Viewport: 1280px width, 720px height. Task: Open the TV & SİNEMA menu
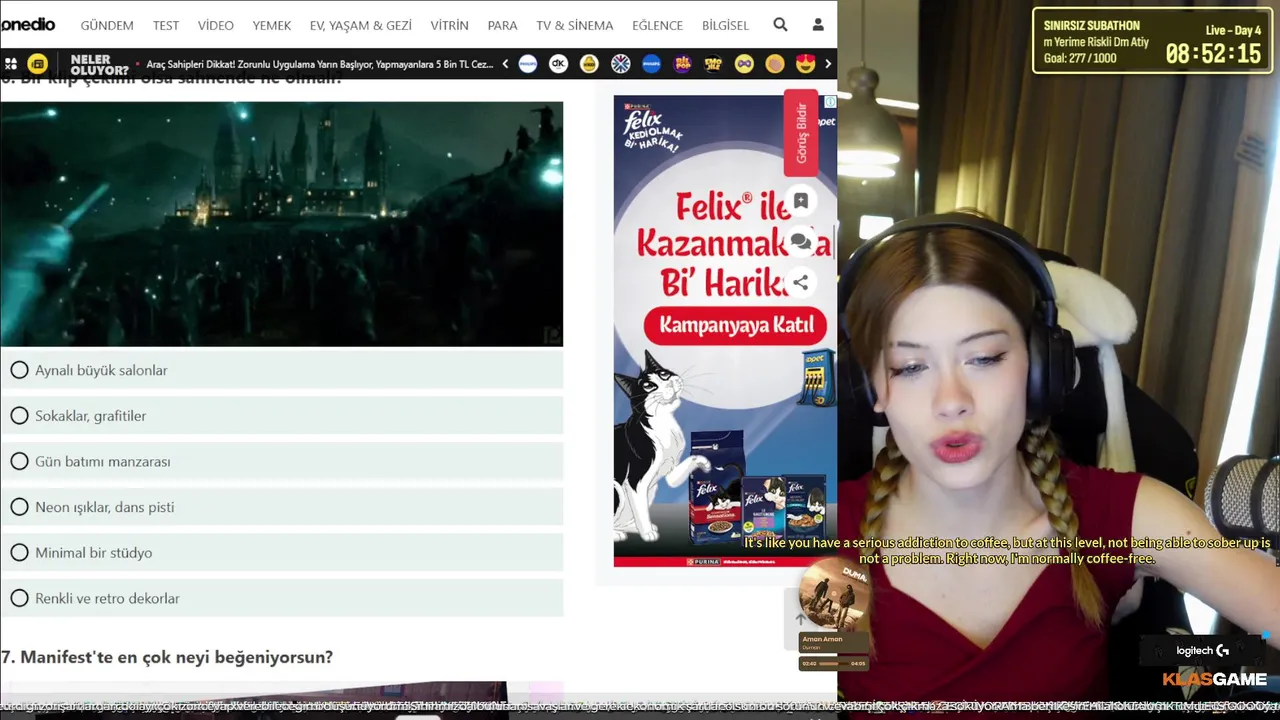(575, 26)
